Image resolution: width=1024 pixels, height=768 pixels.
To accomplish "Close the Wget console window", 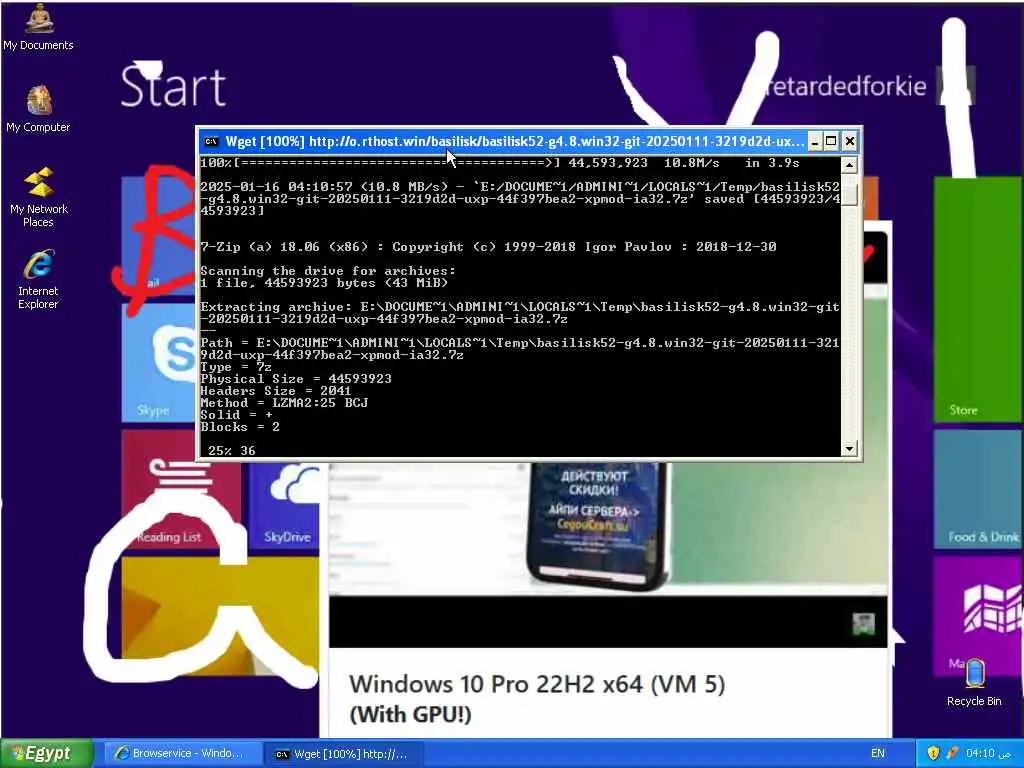I will pyautogui.click(x=850, y=141).
